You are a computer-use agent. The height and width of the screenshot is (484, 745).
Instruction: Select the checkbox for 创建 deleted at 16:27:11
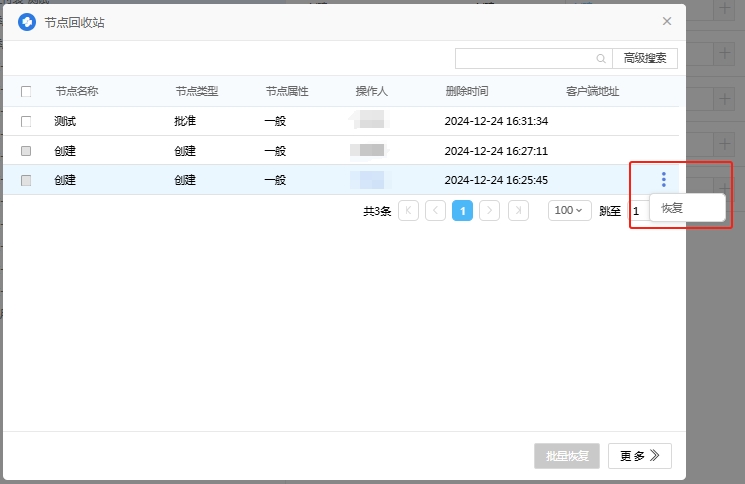coord(26,151)
